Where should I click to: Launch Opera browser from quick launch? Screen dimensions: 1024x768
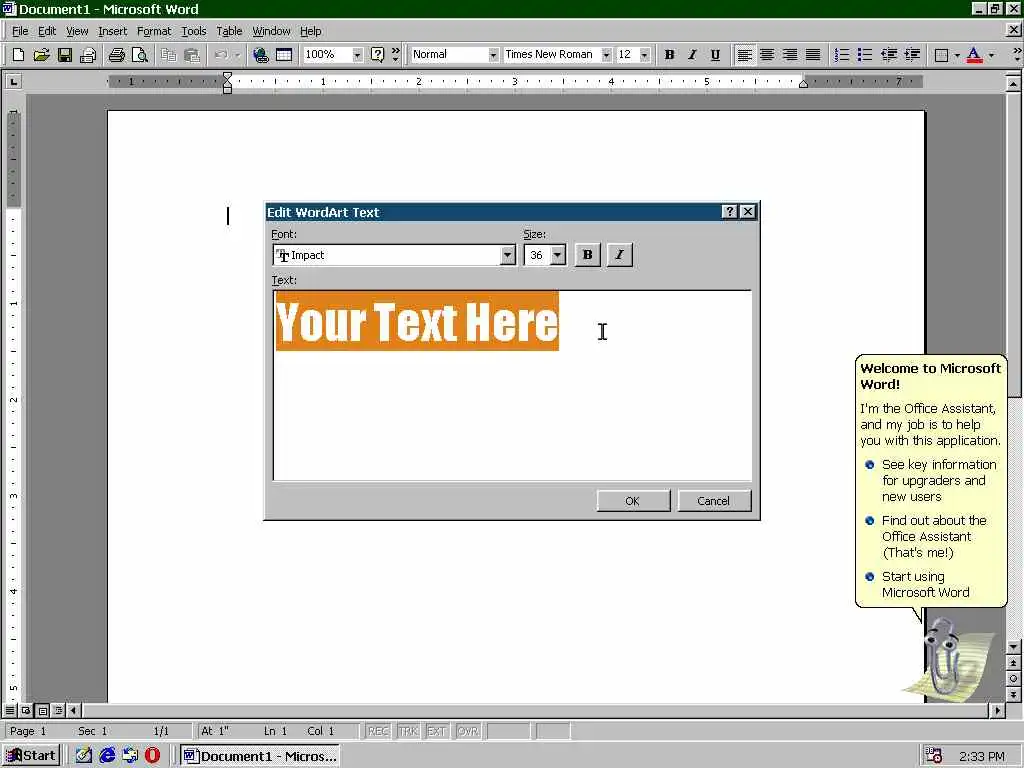coord(152,756)
